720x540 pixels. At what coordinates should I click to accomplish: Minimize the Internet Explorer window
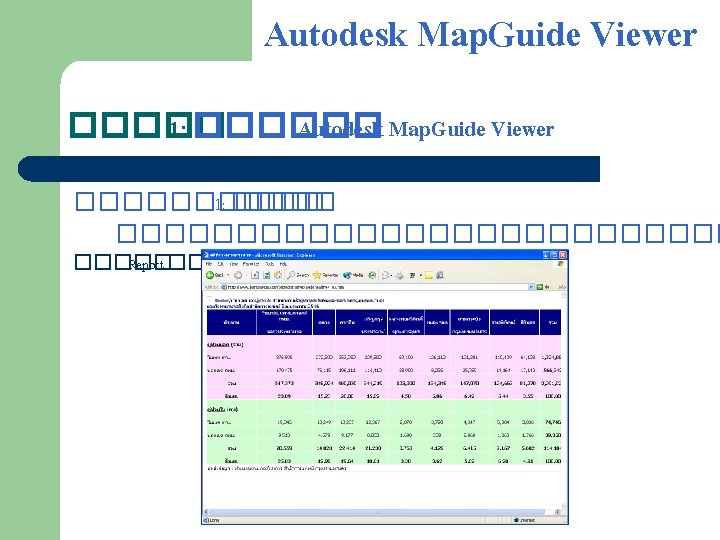(x=546, y=255)
